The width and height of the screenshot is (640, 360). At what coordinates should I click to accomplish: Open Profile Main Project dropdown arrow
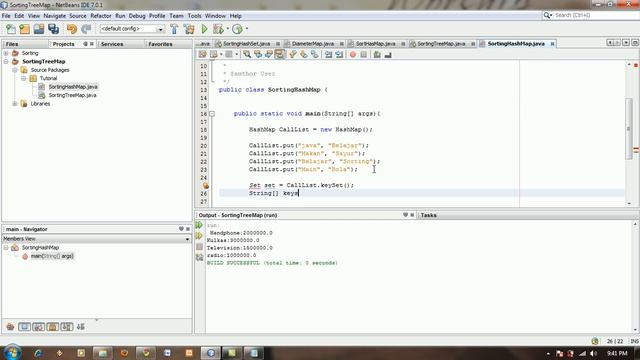(247, 29)
